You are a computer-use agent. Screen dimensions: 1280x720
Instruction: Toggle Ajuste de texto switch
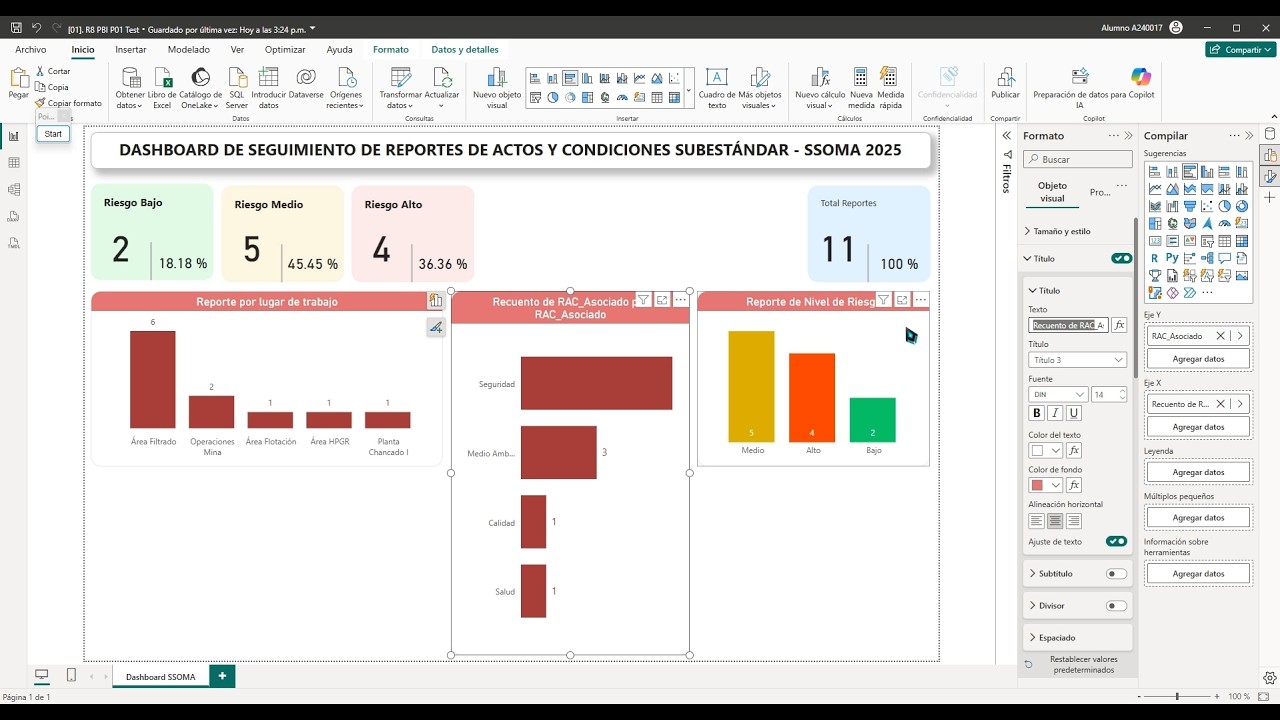point(1116,541)
